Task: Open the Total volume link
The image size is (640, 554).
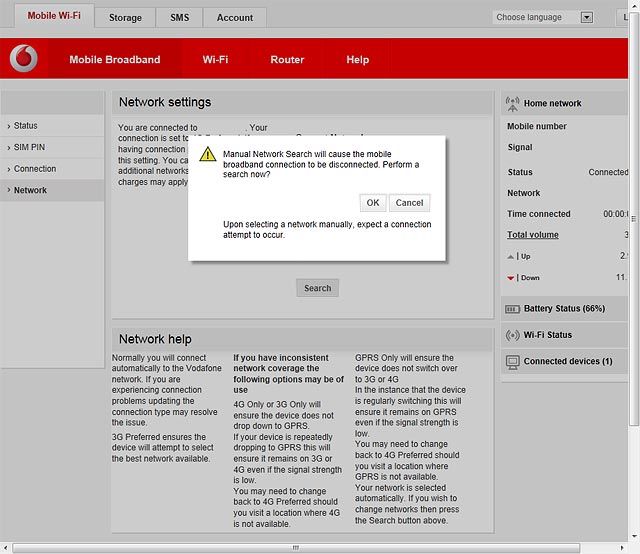Action: tap(533, 235)
